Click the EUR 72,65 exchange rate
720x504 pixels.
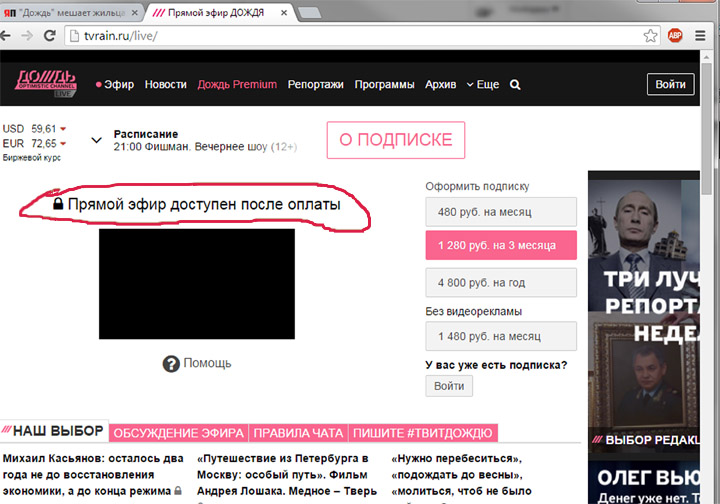click(34, 144)
